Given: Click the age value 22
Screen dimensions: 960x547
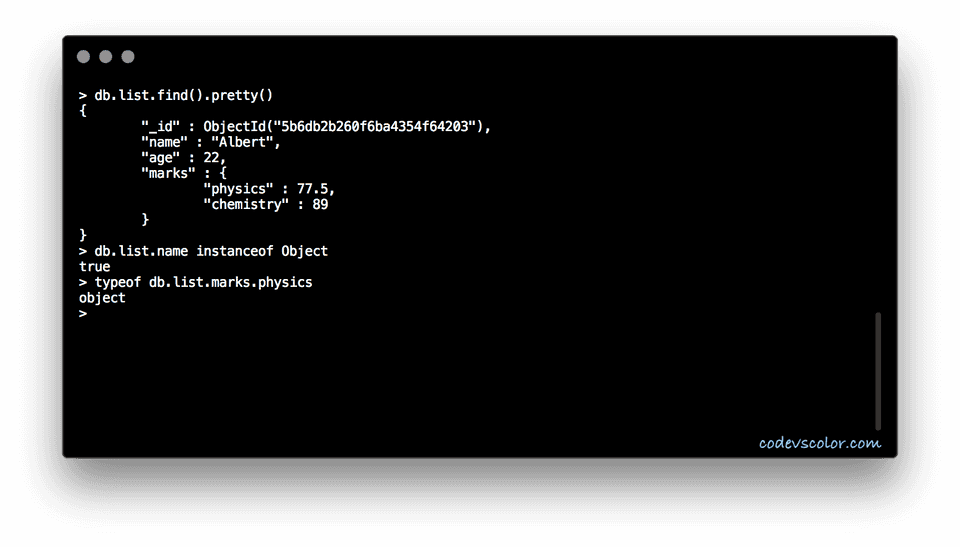Looking at the screenshot, I should 215,158.
